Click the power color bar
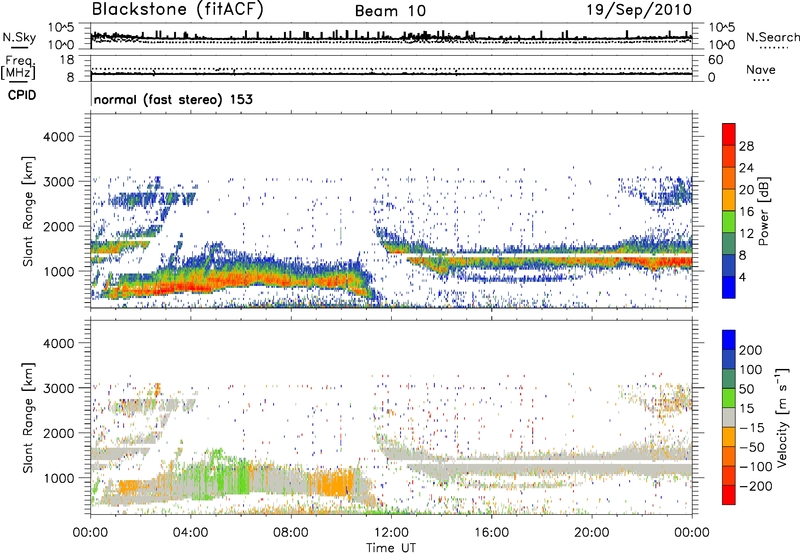This screenshot has width=800, height=554. coord(729,211)
